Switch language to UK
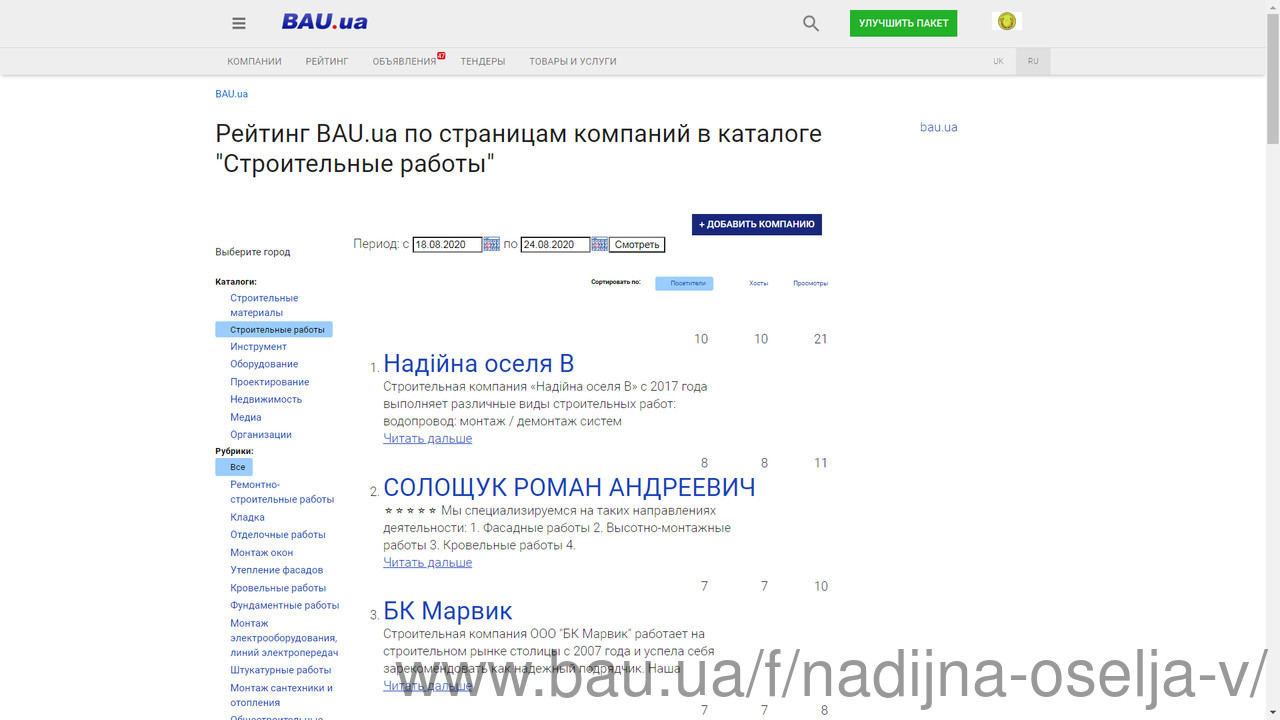1280x720 pixels. point(998,61)
